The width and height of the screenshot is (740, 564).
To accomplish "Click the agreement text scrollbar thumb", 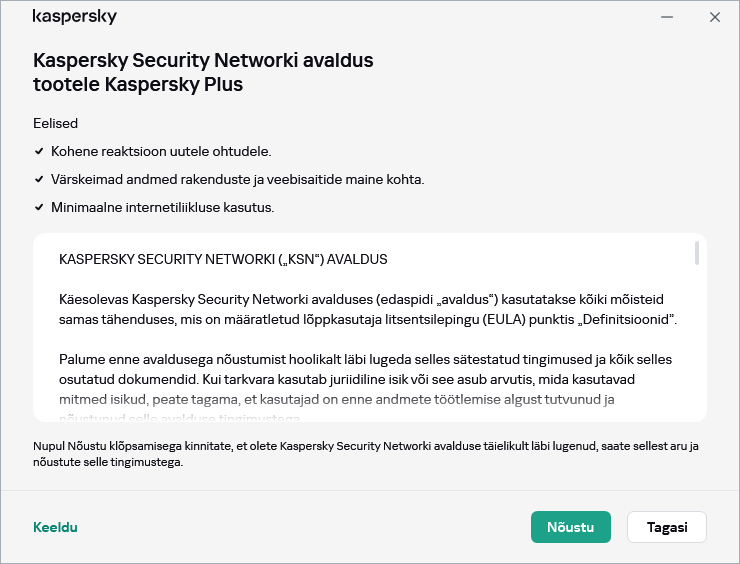I will pos(696,254).
